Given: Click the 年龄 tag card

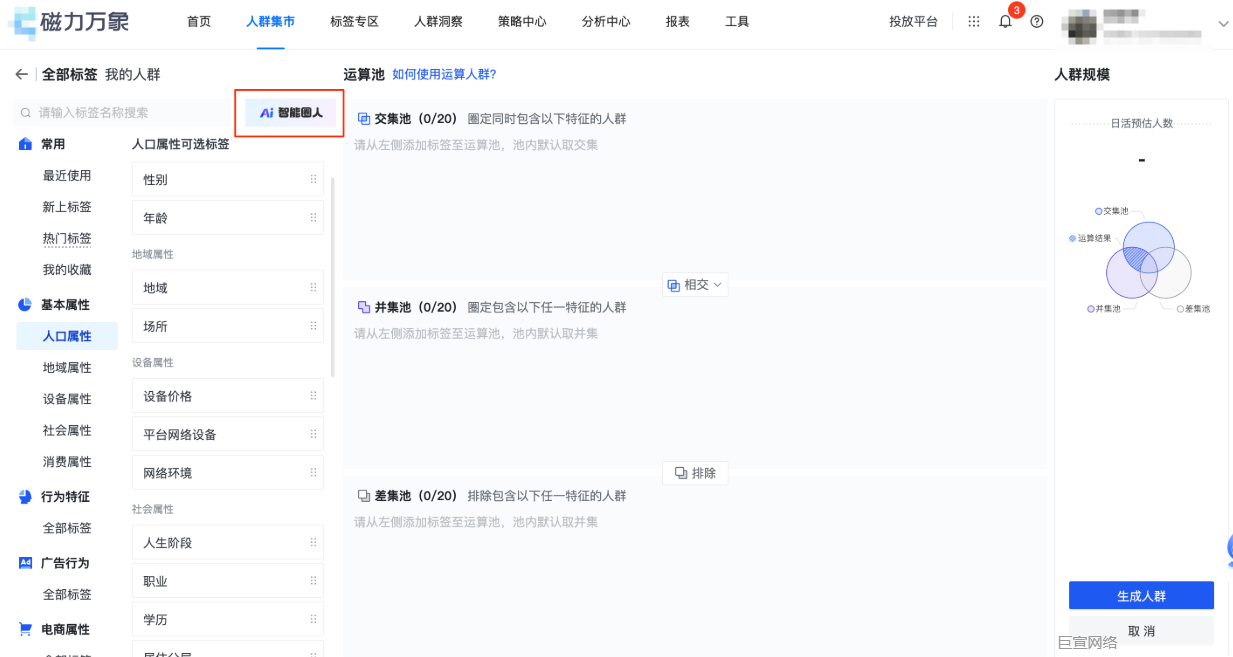Looking at the screenshot, I should (228, 218).
